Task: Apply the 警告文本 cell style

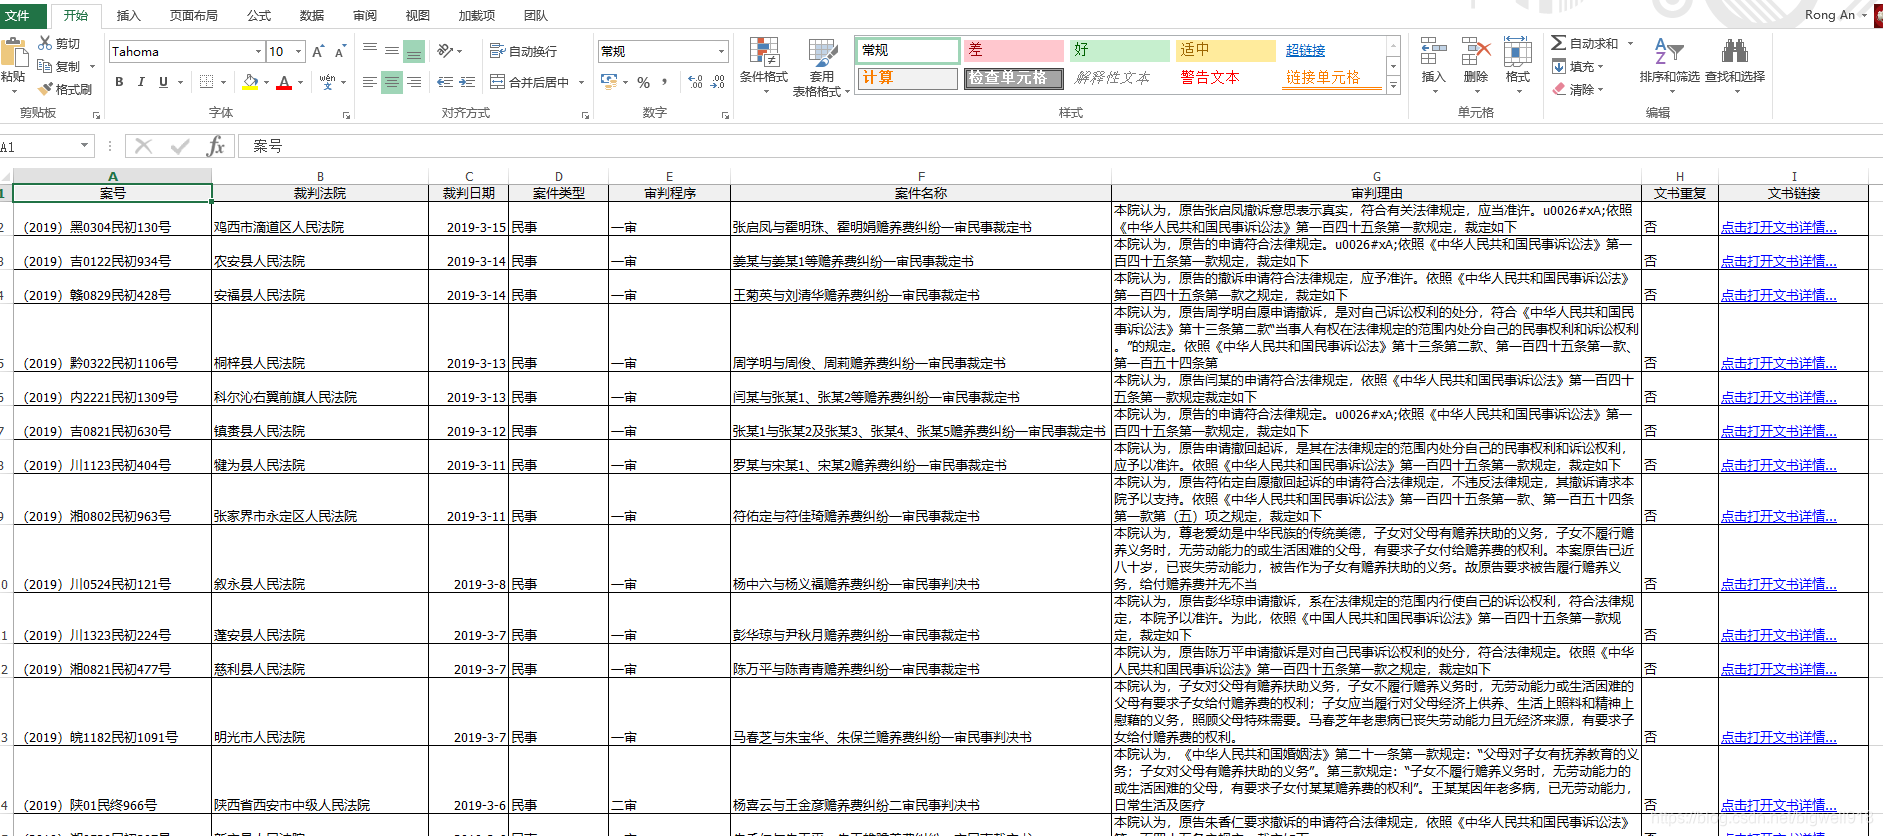Action: tap(1210, 77)
